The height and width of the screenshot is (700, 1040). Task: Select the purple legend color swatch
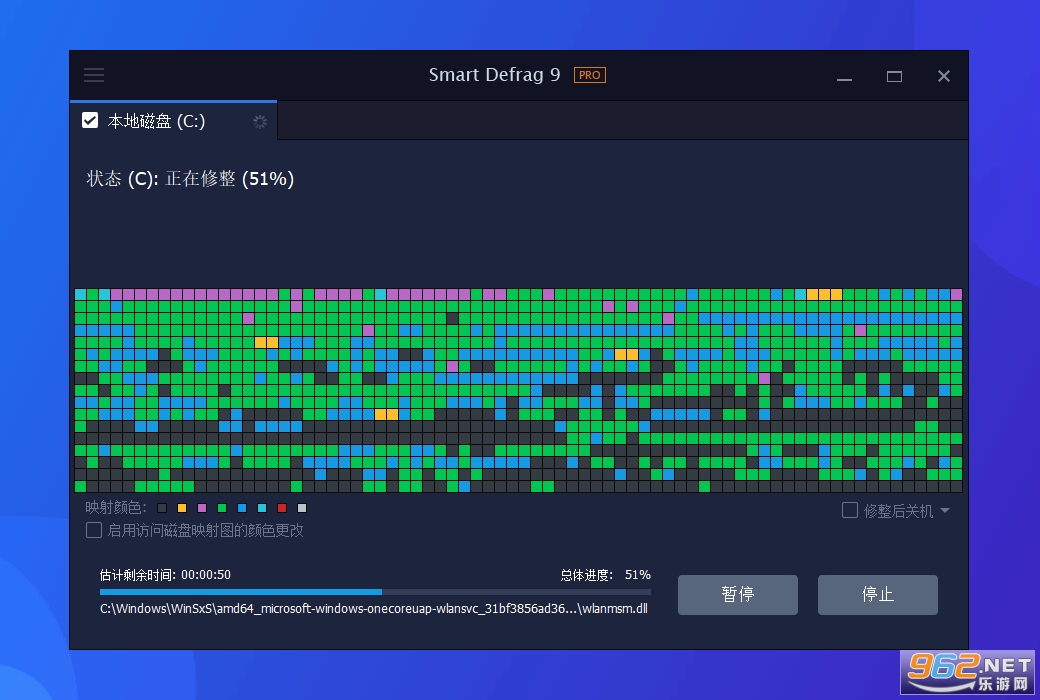(202, 508)
